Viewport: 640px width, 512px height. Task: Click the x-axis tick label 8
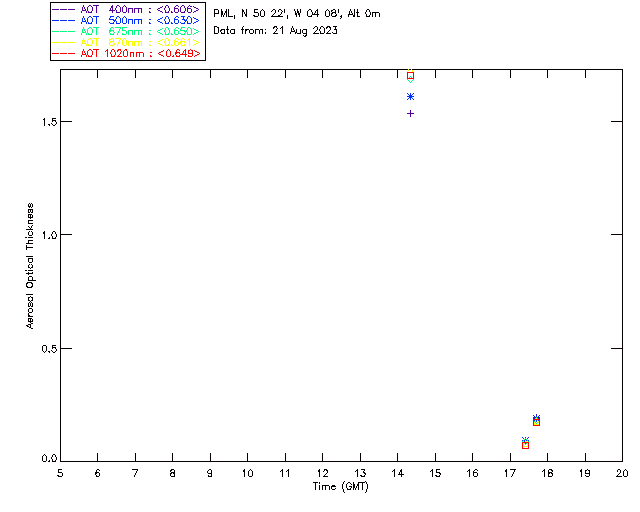pos(173,474)
